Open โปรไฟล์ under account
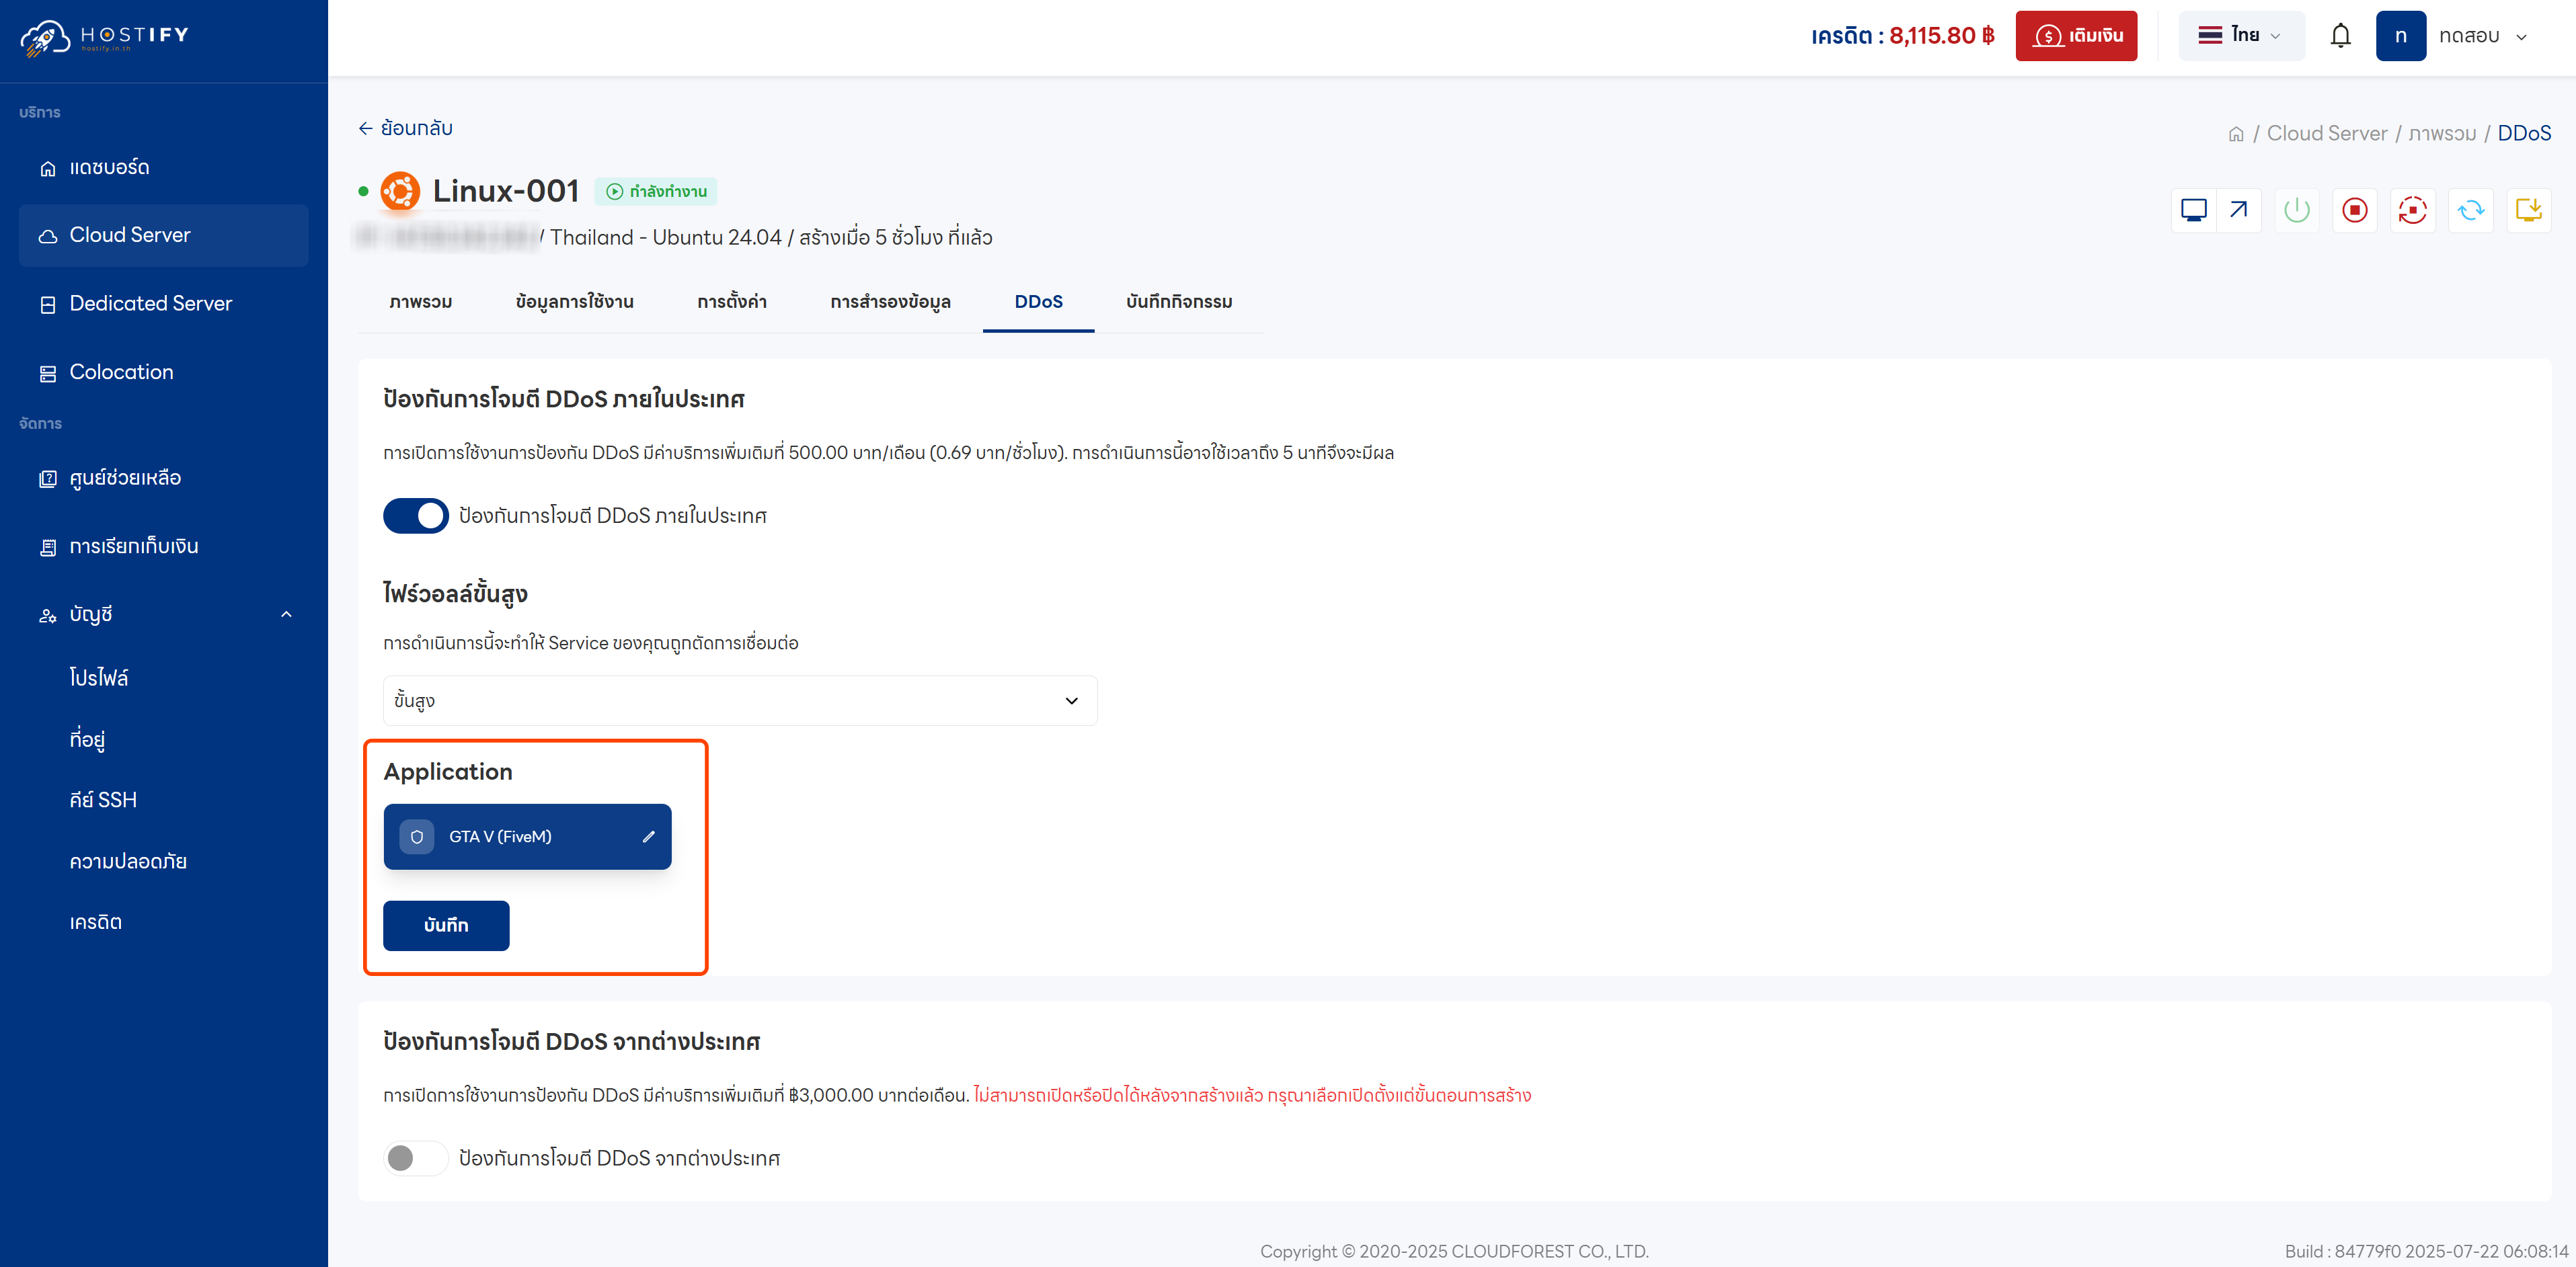The image size is (2576, 1267). [99, 677]
